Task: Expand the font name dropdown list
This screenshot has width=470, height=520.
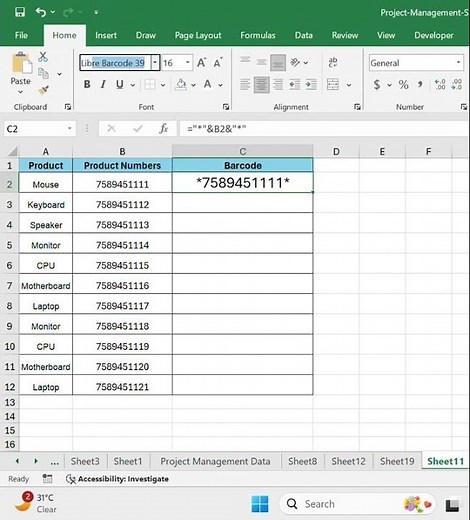Action: click(x=155, y=63)
